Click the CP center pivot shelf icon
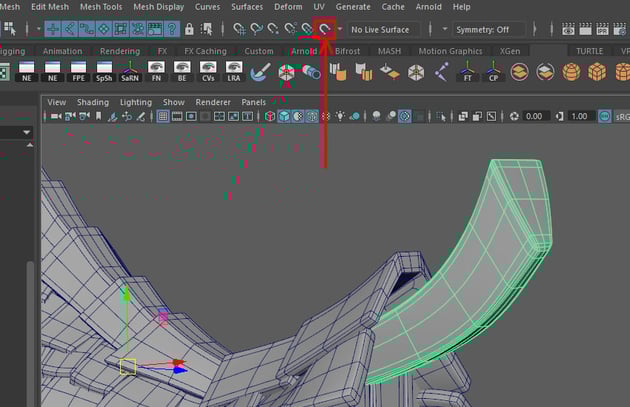This screenshot has width=630, height=407. tap(492, 72)
